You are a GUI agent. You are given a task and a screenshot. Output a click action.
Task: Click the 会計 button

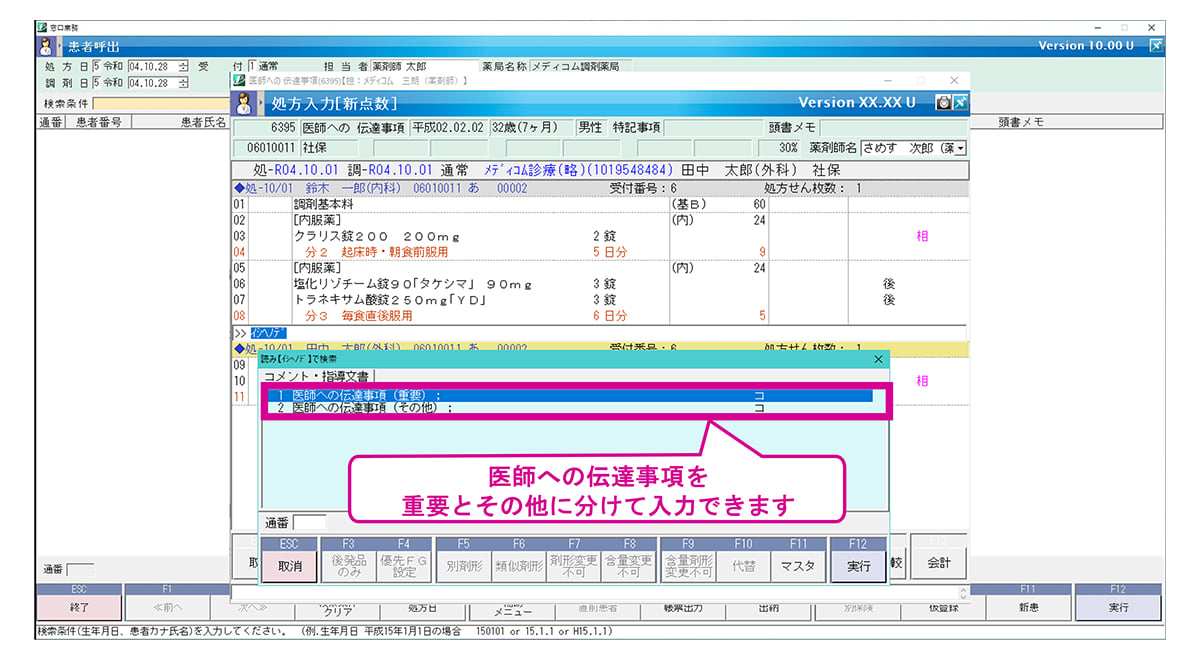939,563
